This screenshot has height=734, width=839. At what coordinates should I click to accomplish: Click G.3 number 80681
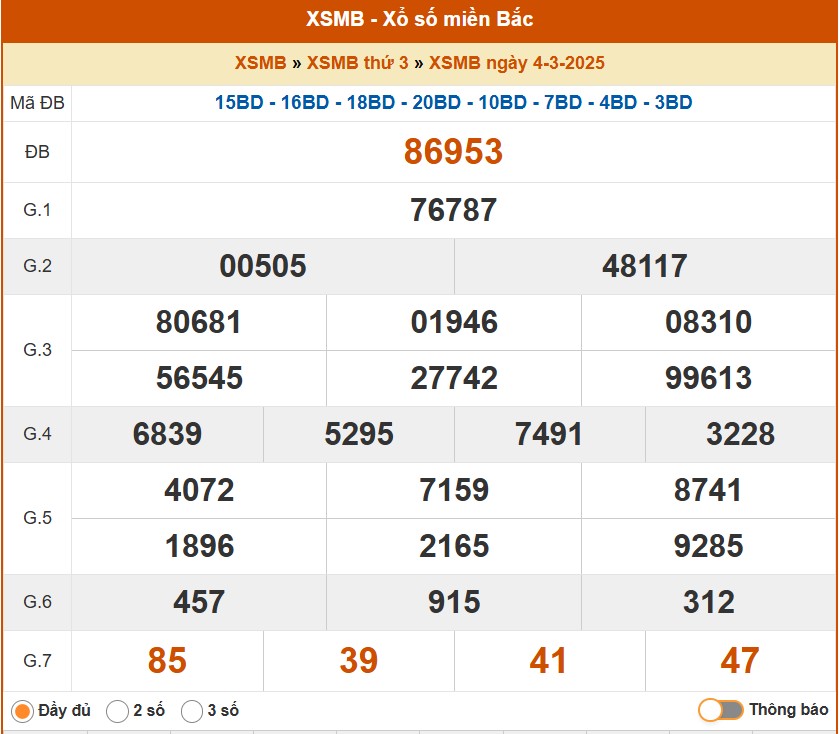point(199,322)
